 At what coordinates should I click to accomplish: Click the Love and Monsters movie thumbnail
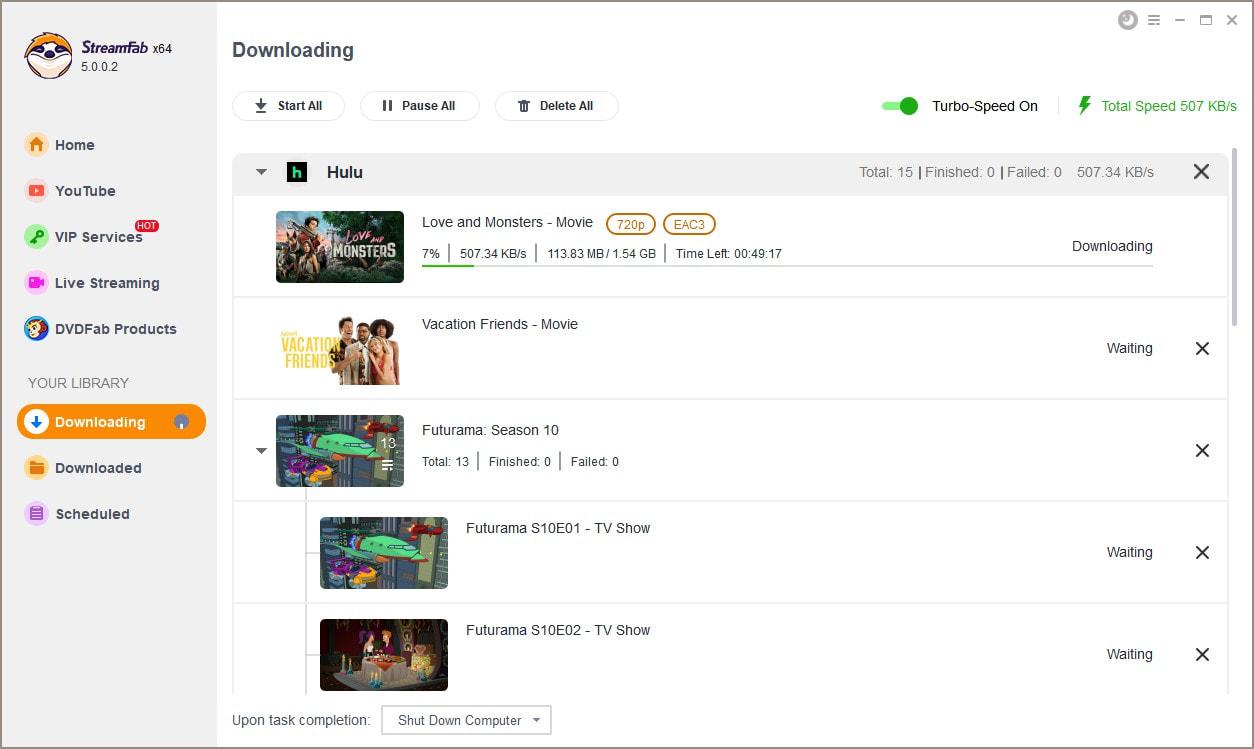340,247
